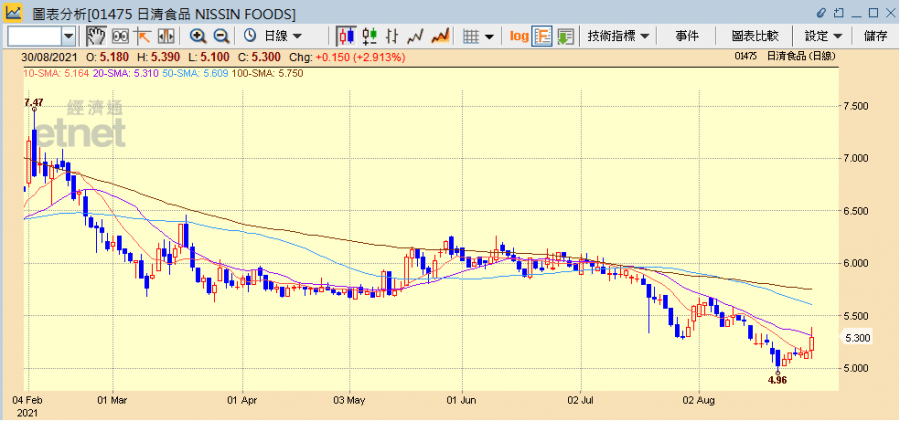This screenshot has height=421, width=900.
Task: Switch to line chart type
Action: coord(416,36)
